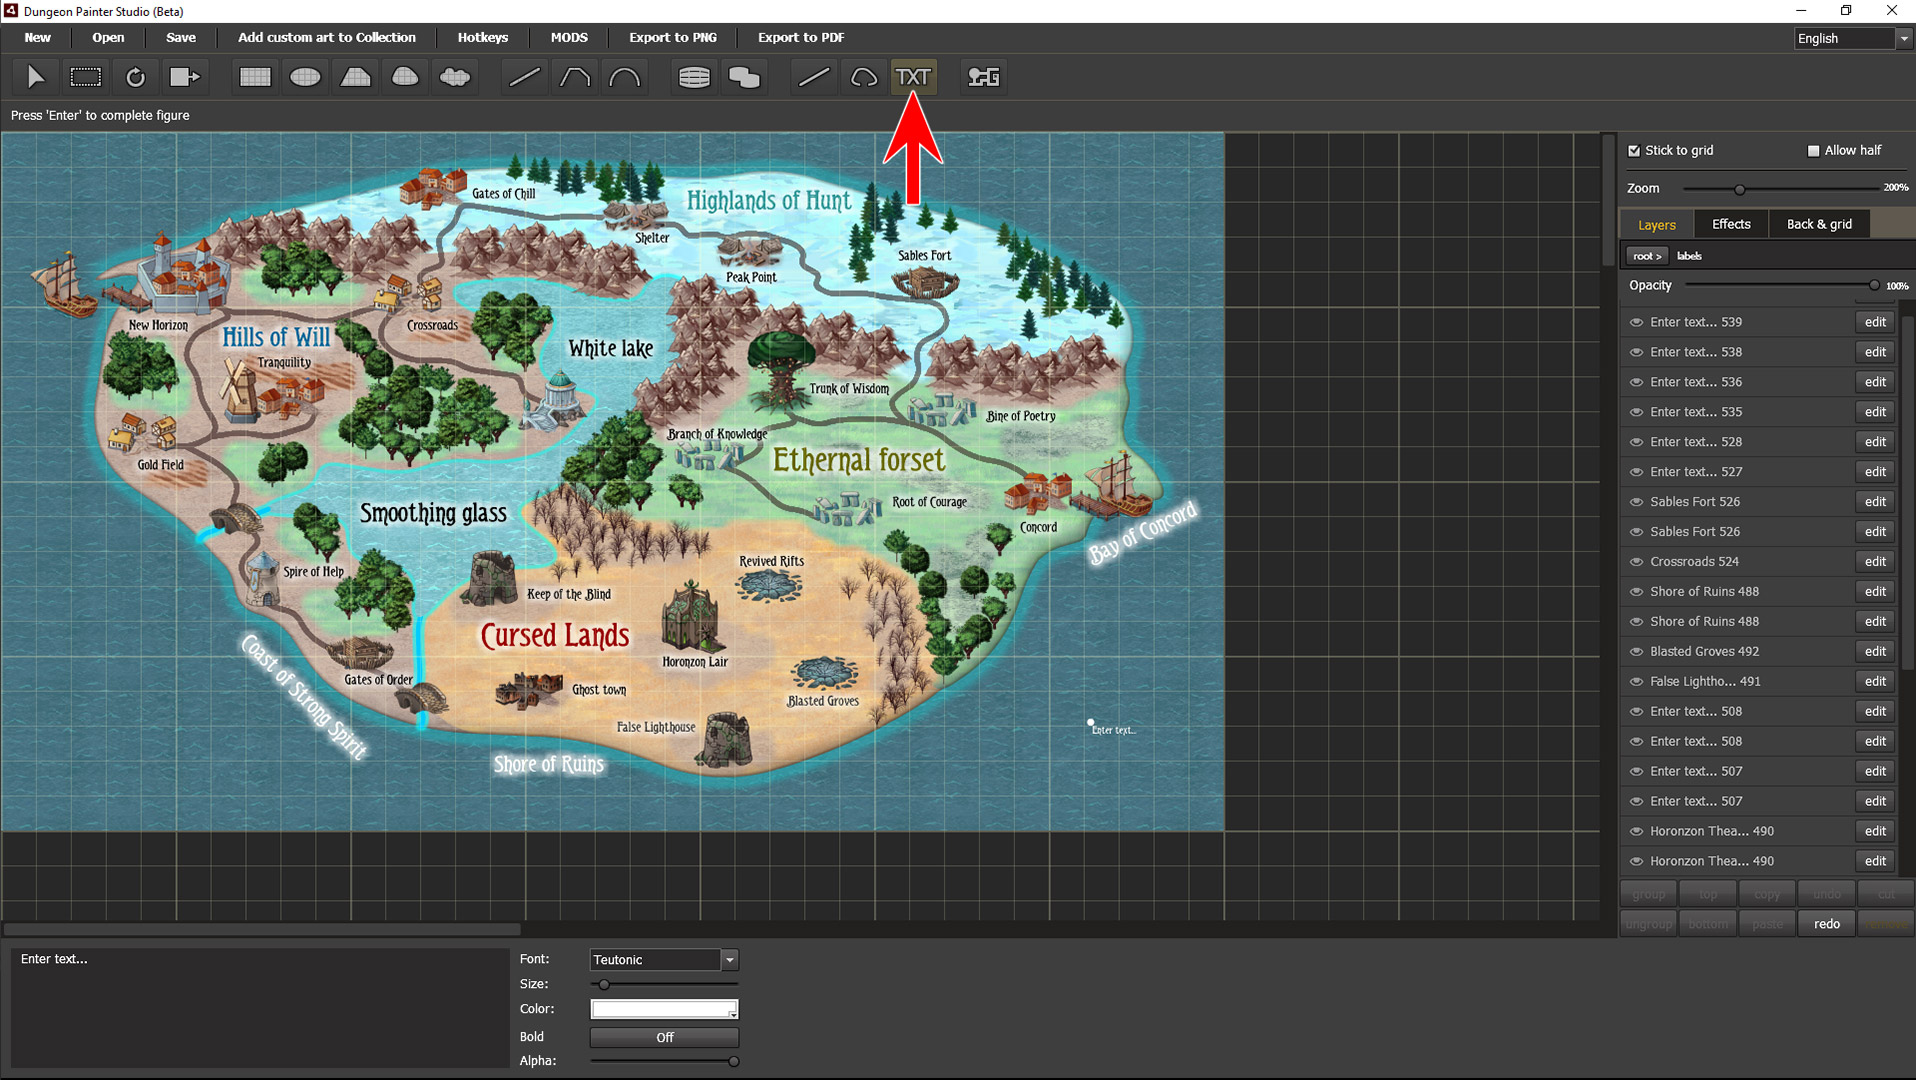Pick the ellipse shape tool
Image resolution: width=1916 pixels, height=1080 pixels.
point(305,77)
